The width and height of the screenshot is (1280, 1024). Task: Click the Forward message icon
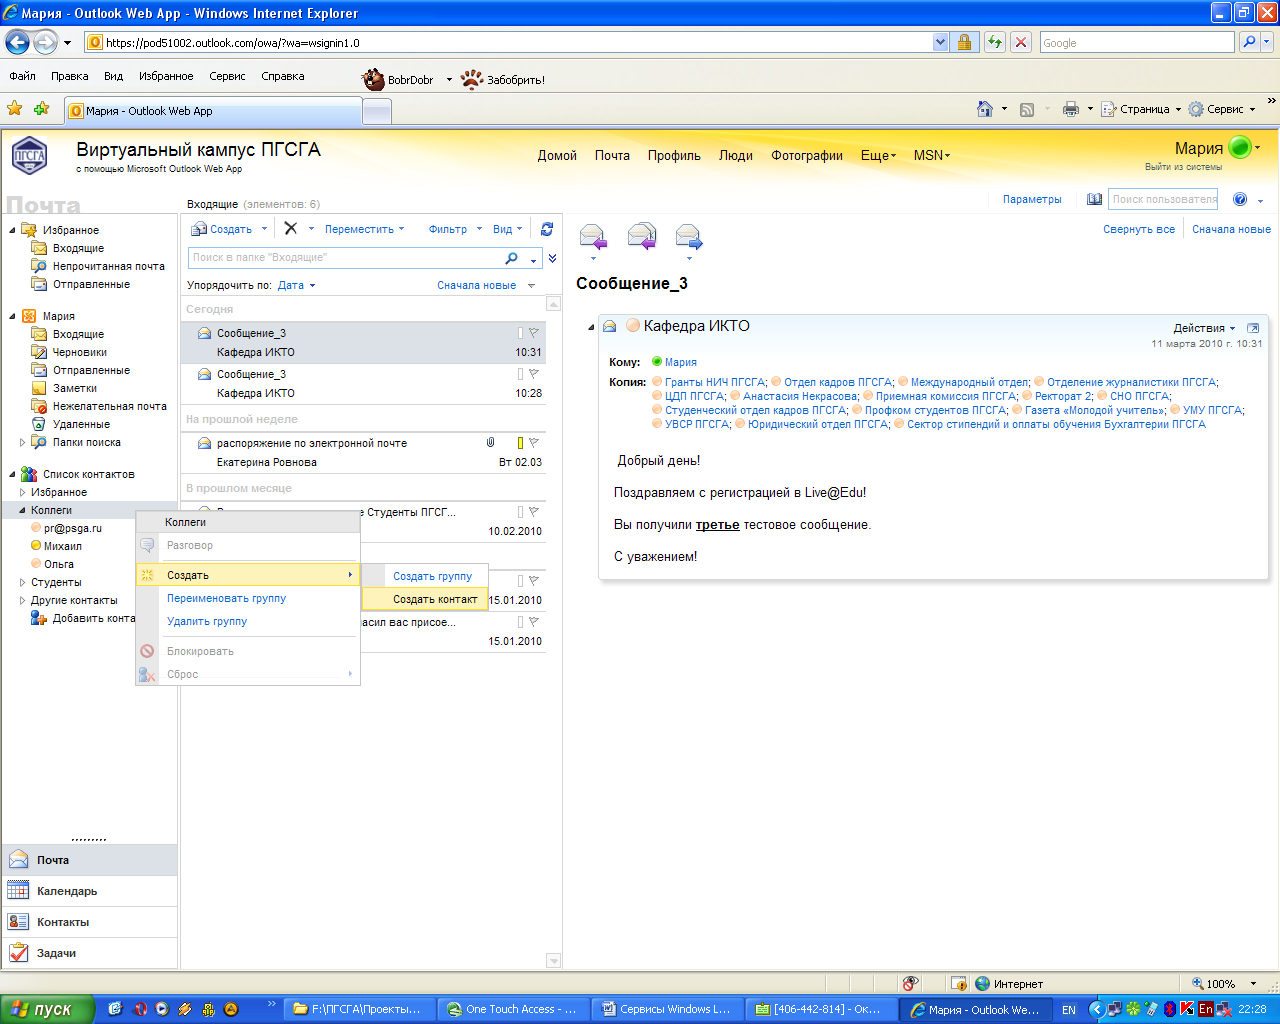[689, 237]
